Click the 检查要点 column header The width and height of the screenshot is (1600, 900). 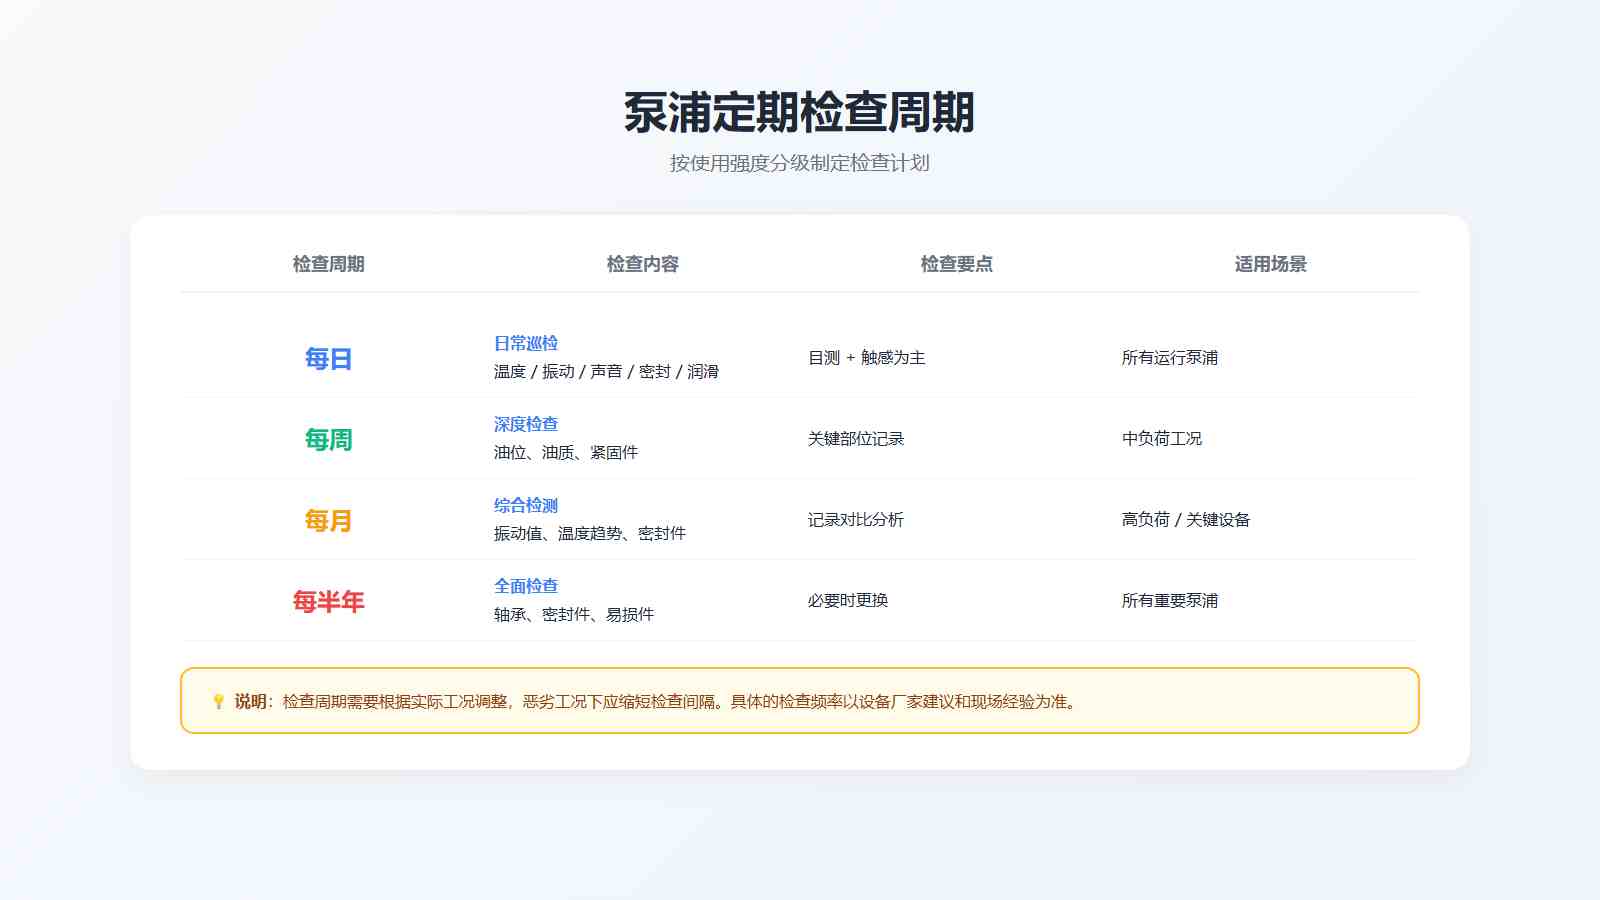click(957, 264)
